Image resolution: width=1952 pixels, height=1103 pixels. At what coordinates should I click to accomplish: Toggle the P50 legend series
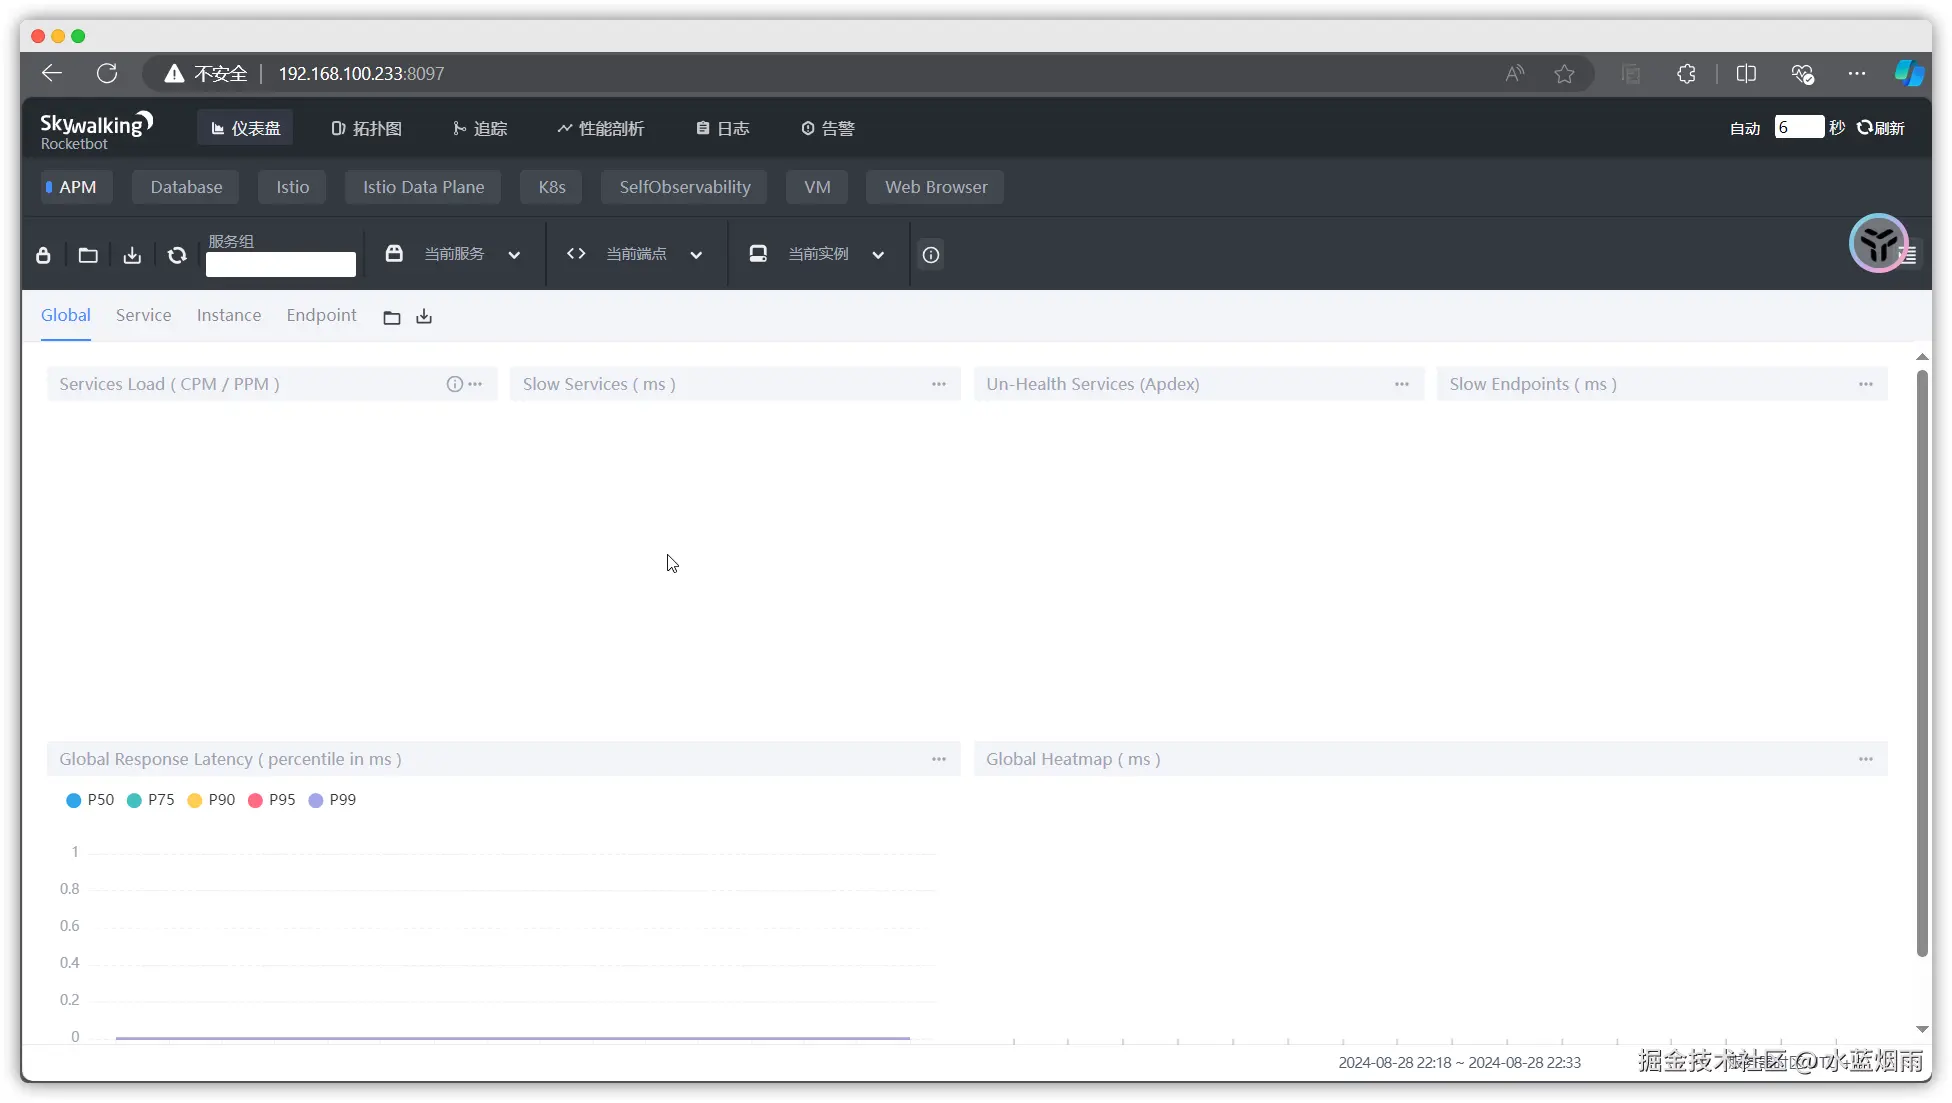pyautogui.click(x=90, y=800)
